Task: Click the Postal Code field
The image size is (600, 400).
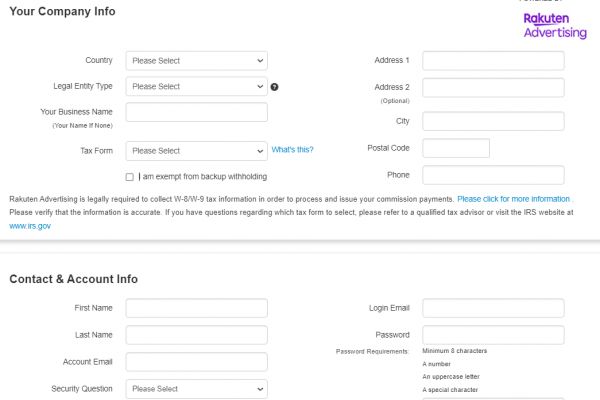Action: click(456, 148)
